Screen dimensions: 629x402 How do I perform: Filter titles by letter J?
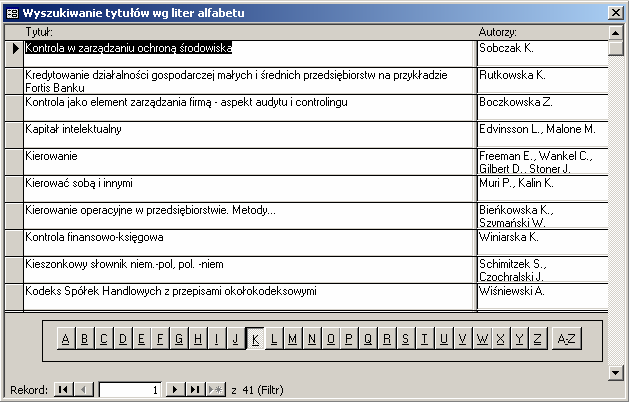point(235,339)
